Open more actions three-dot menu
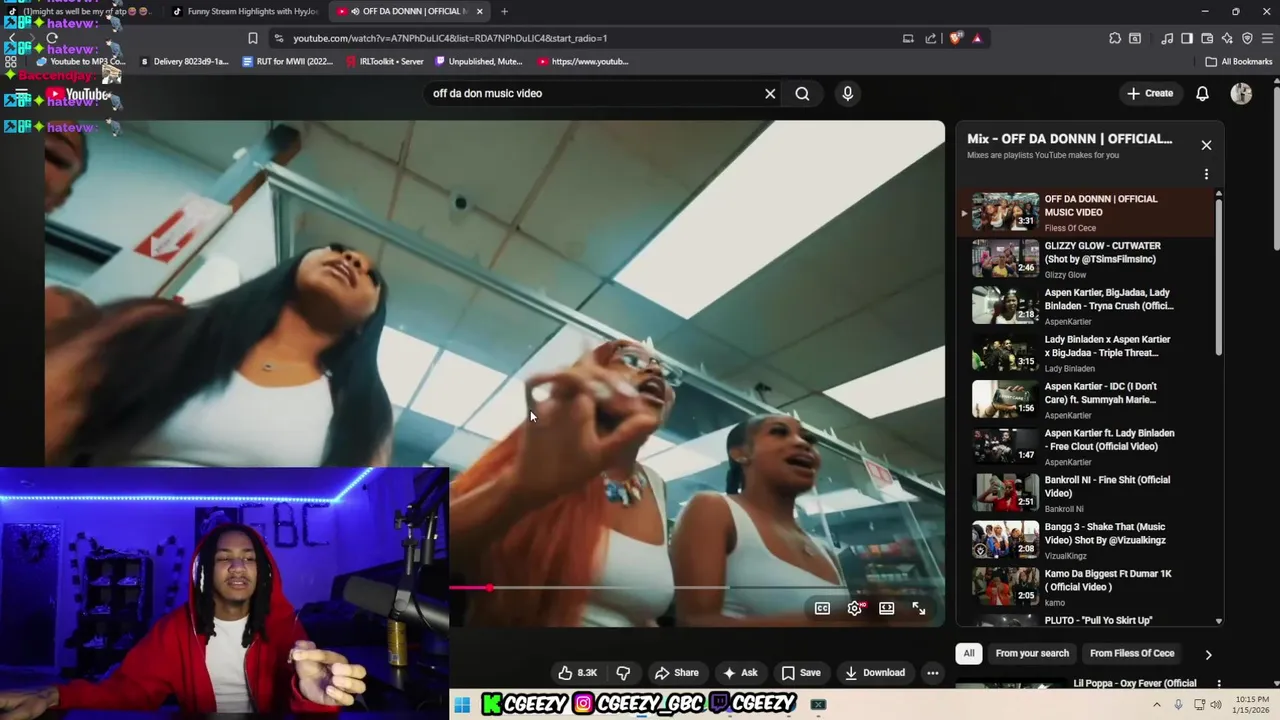Viewport: 1280px width, 720px height. click(x=933, y=673)
